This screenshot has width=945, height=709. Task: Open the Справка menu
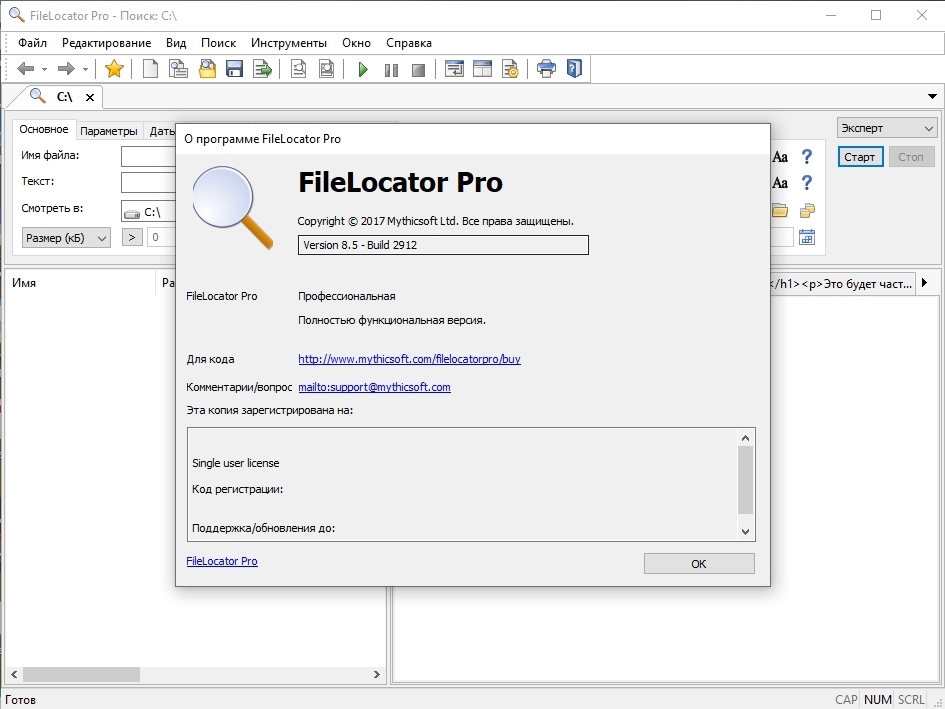409,43
